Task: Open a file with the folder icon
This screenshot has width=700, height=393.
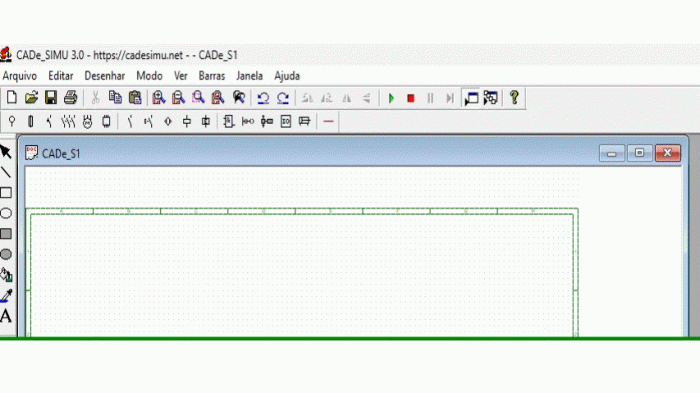Action: (x=31, y=97)
